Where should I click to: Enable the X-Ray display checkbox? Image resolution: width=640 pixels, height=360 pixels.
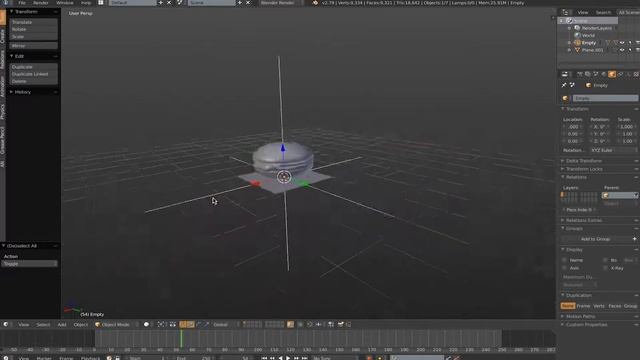(605, 268)
